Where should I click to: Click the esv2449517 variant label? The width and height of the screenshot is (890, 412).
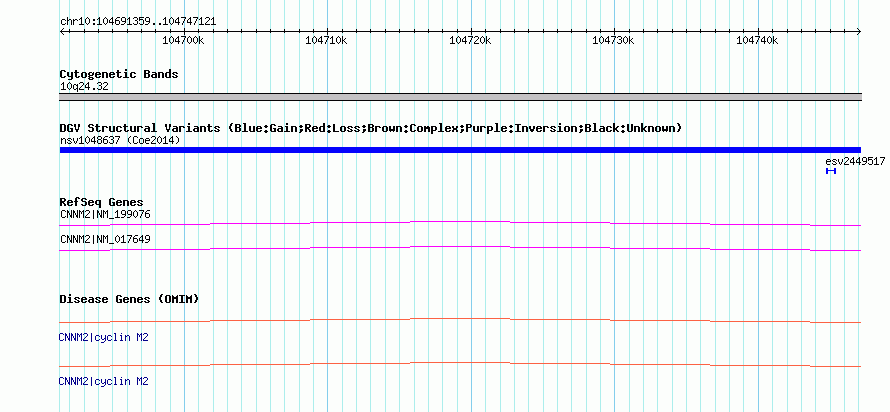(x=855, y=162)
